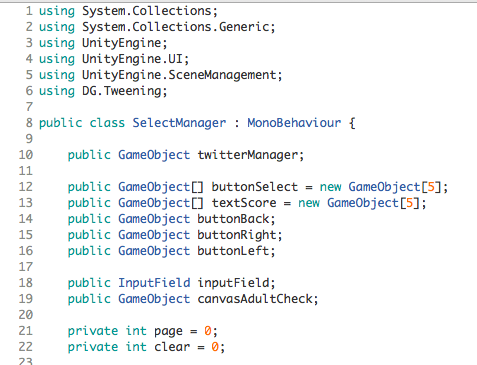Click line number 18 in the gutter
The width and height of the screenshot is (477, 365).
[26, 283]
